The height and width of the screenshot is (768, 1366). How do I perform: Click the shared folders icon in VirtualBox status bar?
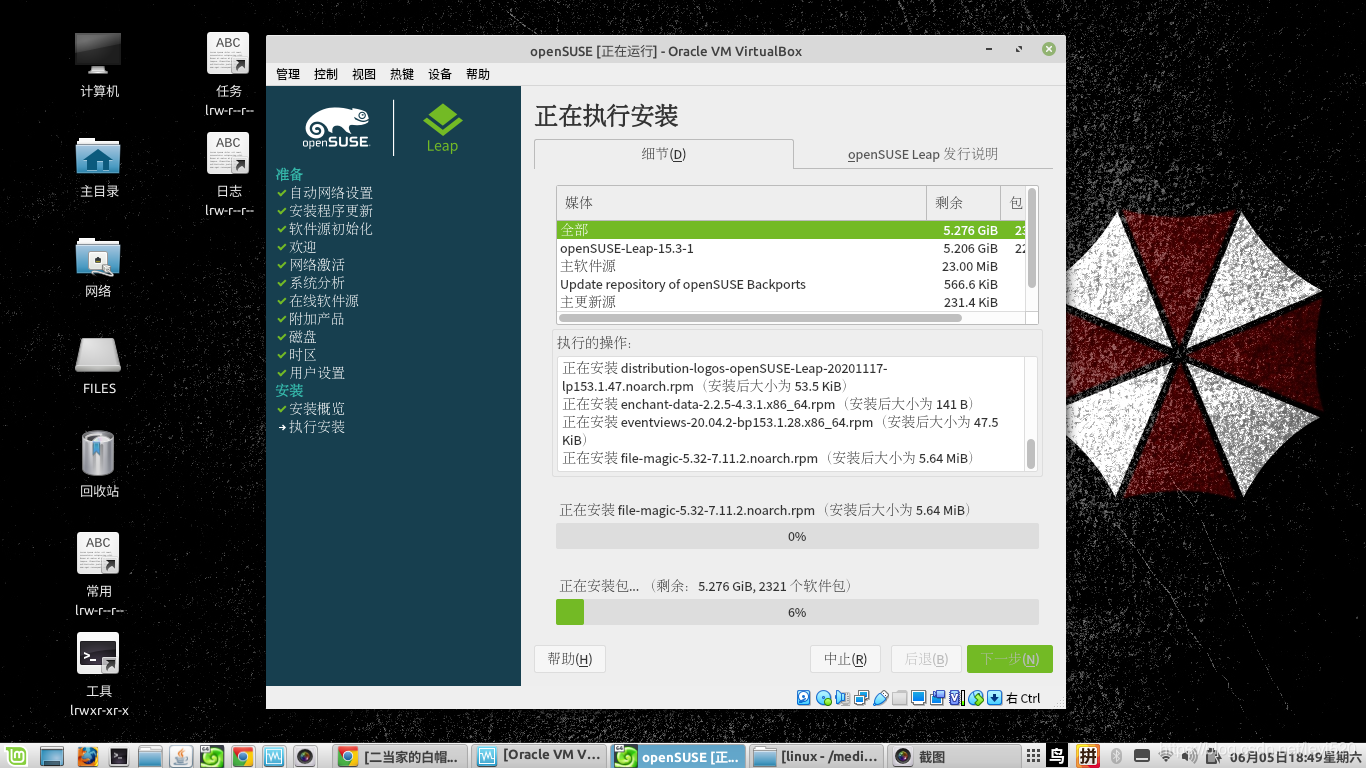899,698
